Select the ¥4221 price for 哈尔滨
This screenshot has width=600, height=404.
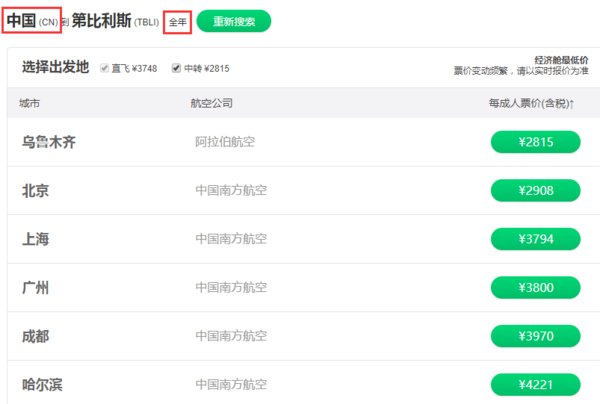(x=535, y=384)
